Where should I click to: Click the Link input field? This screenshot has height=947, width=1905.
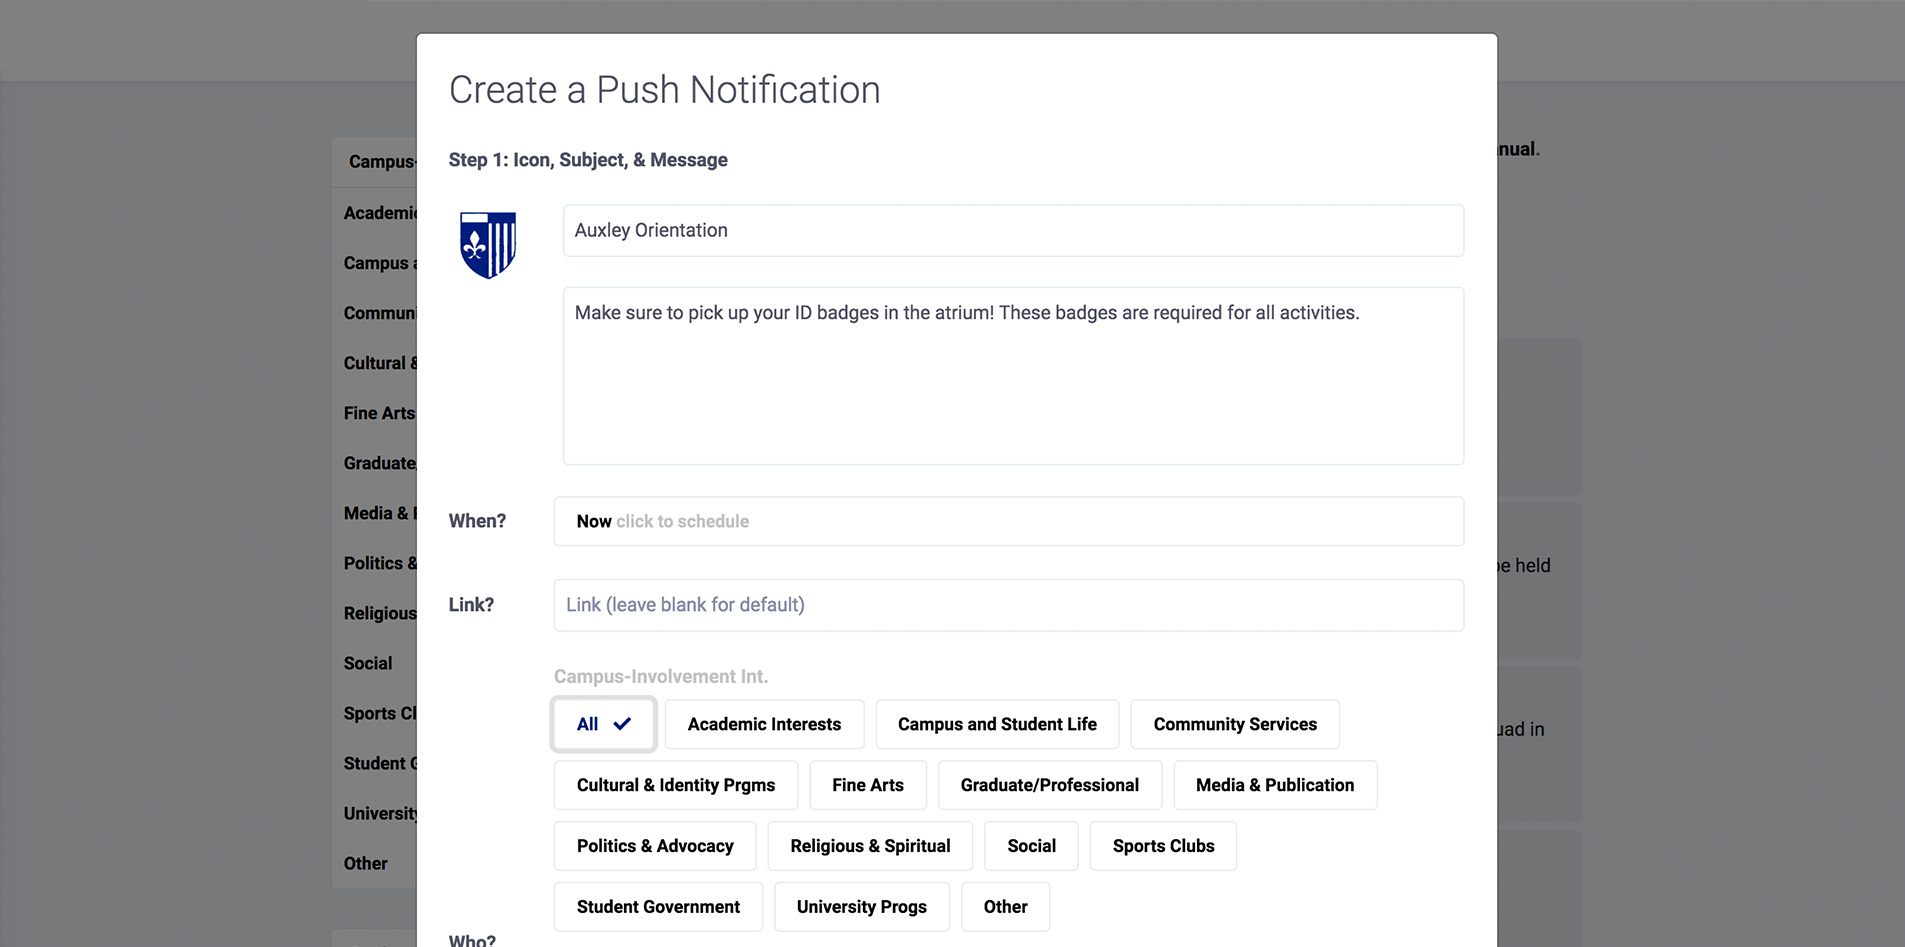[1008, 605]
